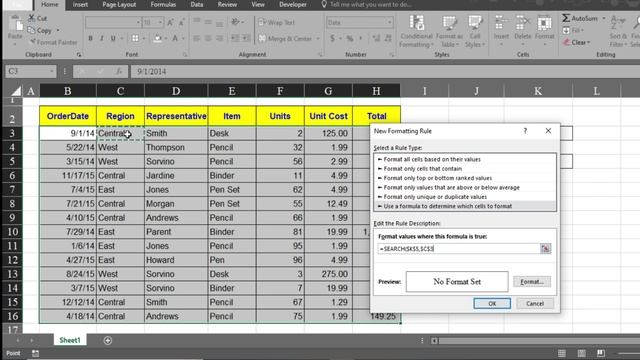Open the Data ribbon tab
640x360 pixels.
tap(197, 4)
